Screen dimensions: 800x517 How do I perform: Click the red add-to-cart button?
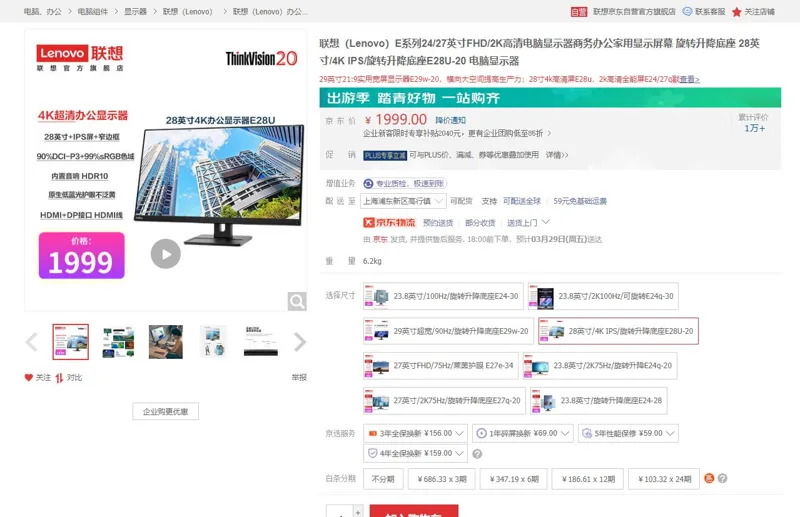click(414, 511)
